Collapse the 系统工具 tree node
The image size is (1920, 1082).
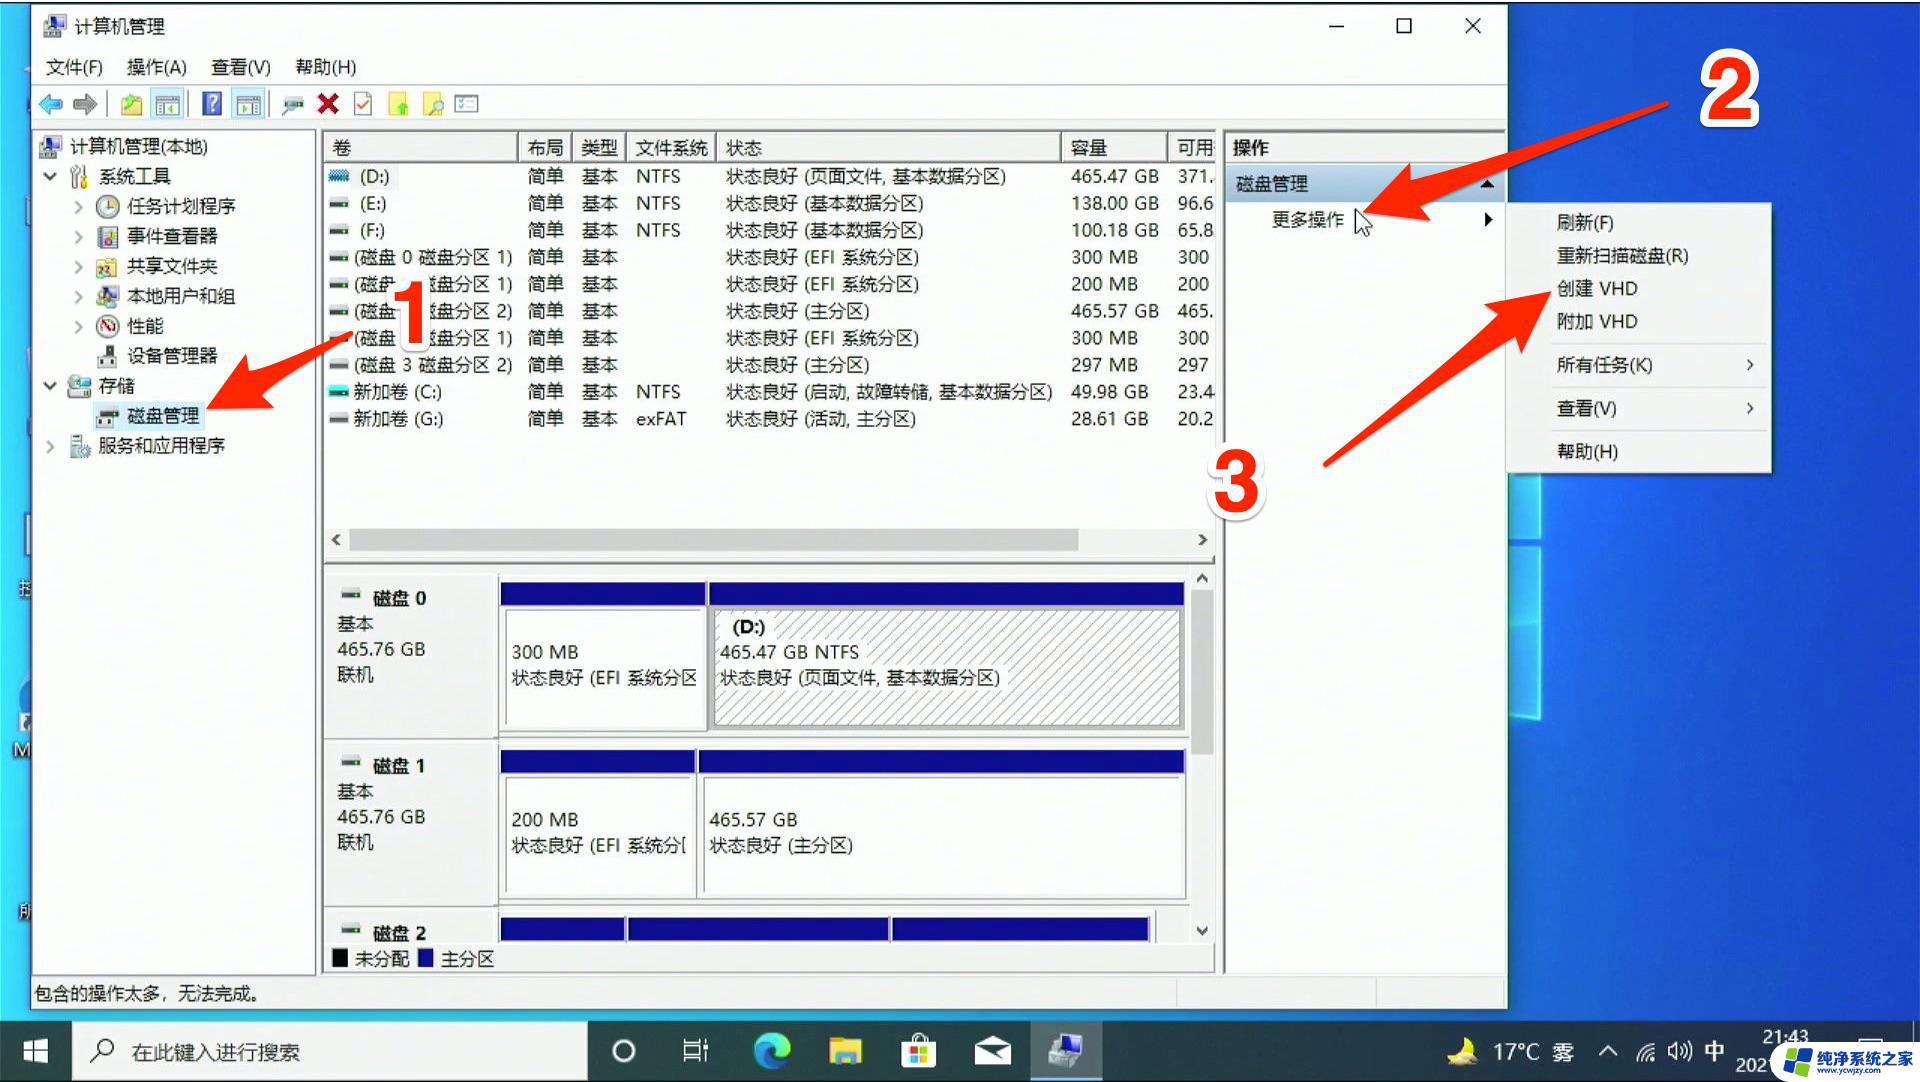point(50,177)
